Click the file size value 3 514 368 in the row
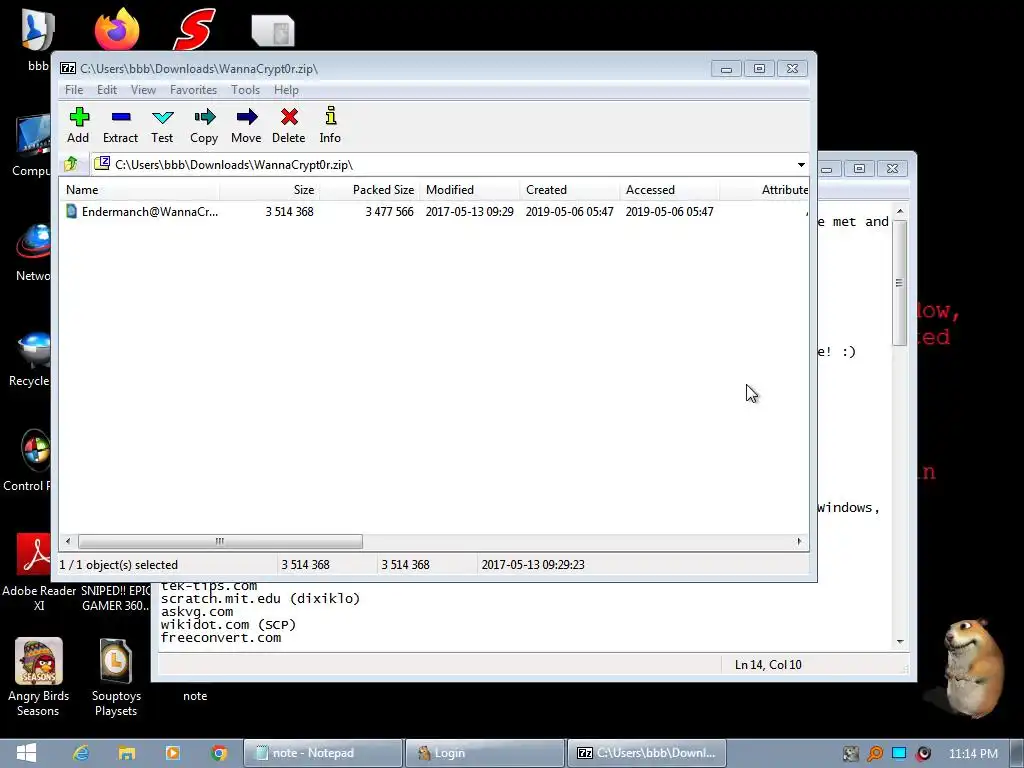 [289, 212]
